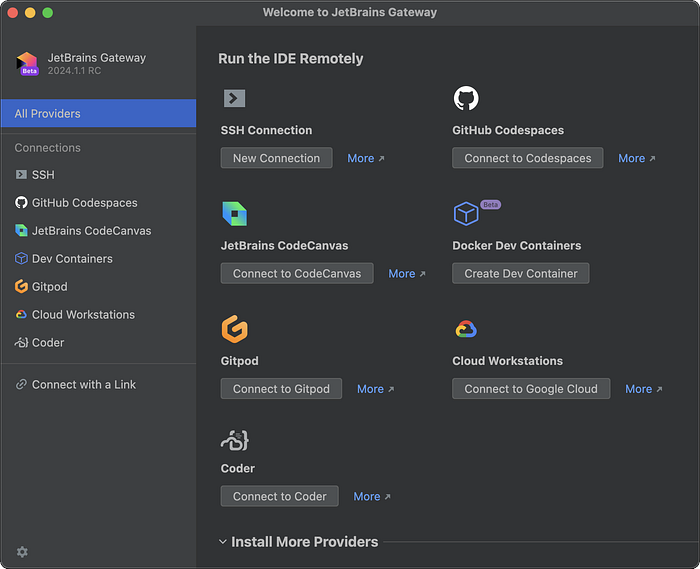The image size is (700, 569).
Task: Select Dev Containers in the sidebar
Action: 72,259
